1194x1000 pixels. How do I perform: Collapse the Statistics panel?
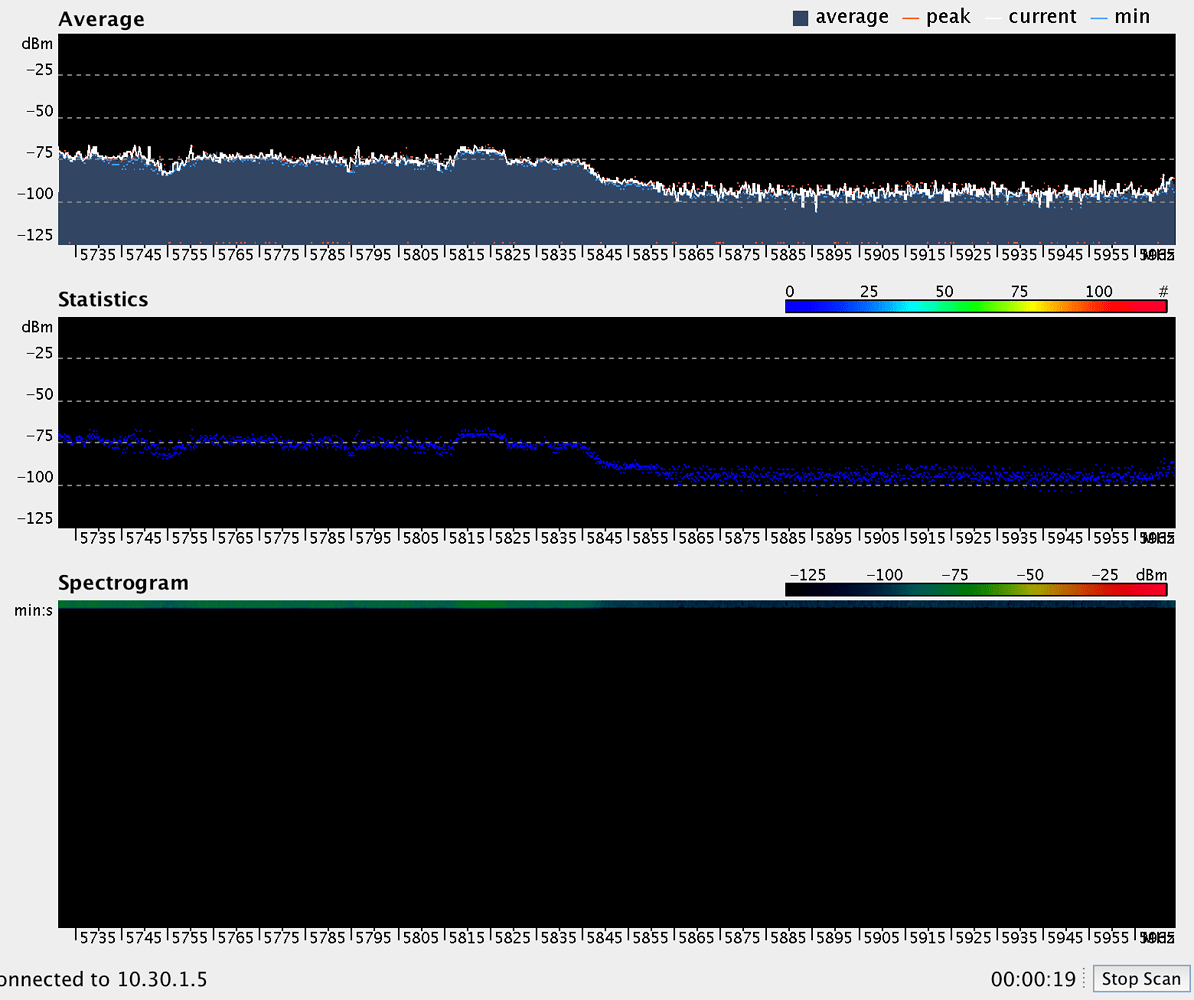click(x=103, y=299)
